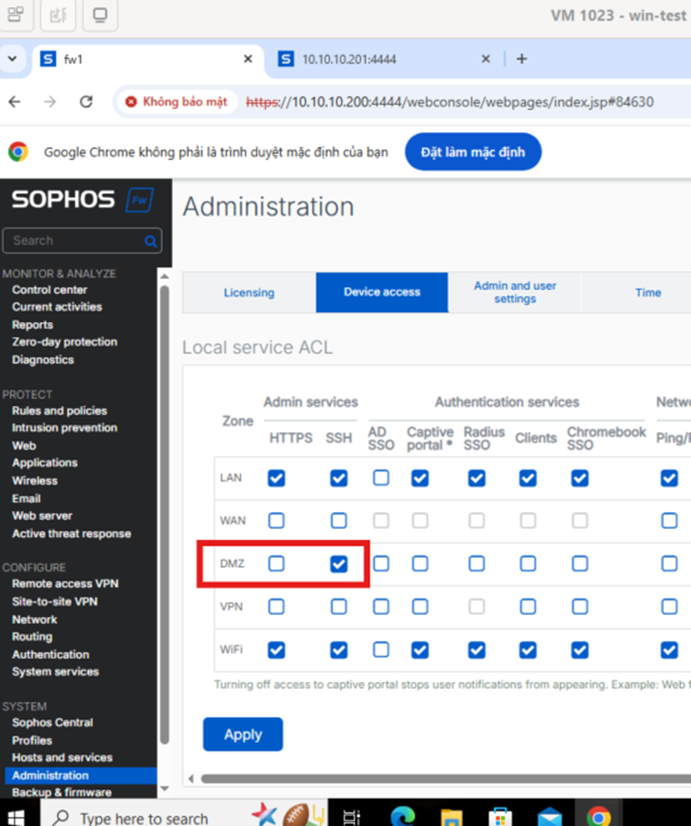Uncheck SSH checkbox for DMZ zone
The image size is (691, 826).
pyautogui.click(x=339, y=564)
